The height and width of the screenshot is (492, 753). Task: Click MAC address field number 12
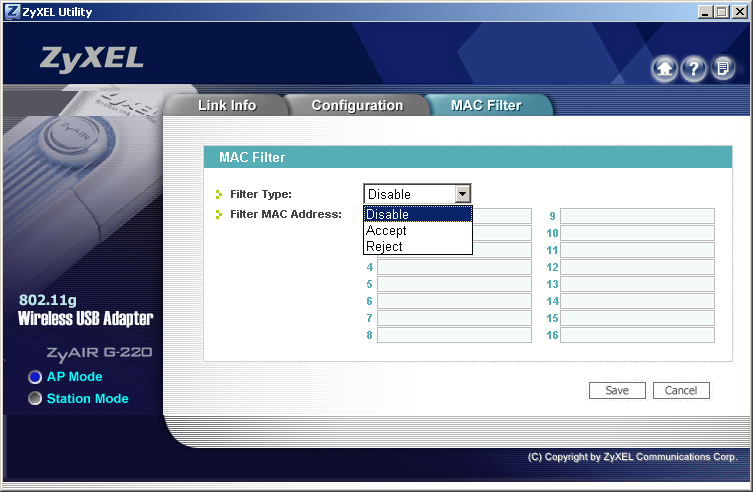click(x=637, y=267)
